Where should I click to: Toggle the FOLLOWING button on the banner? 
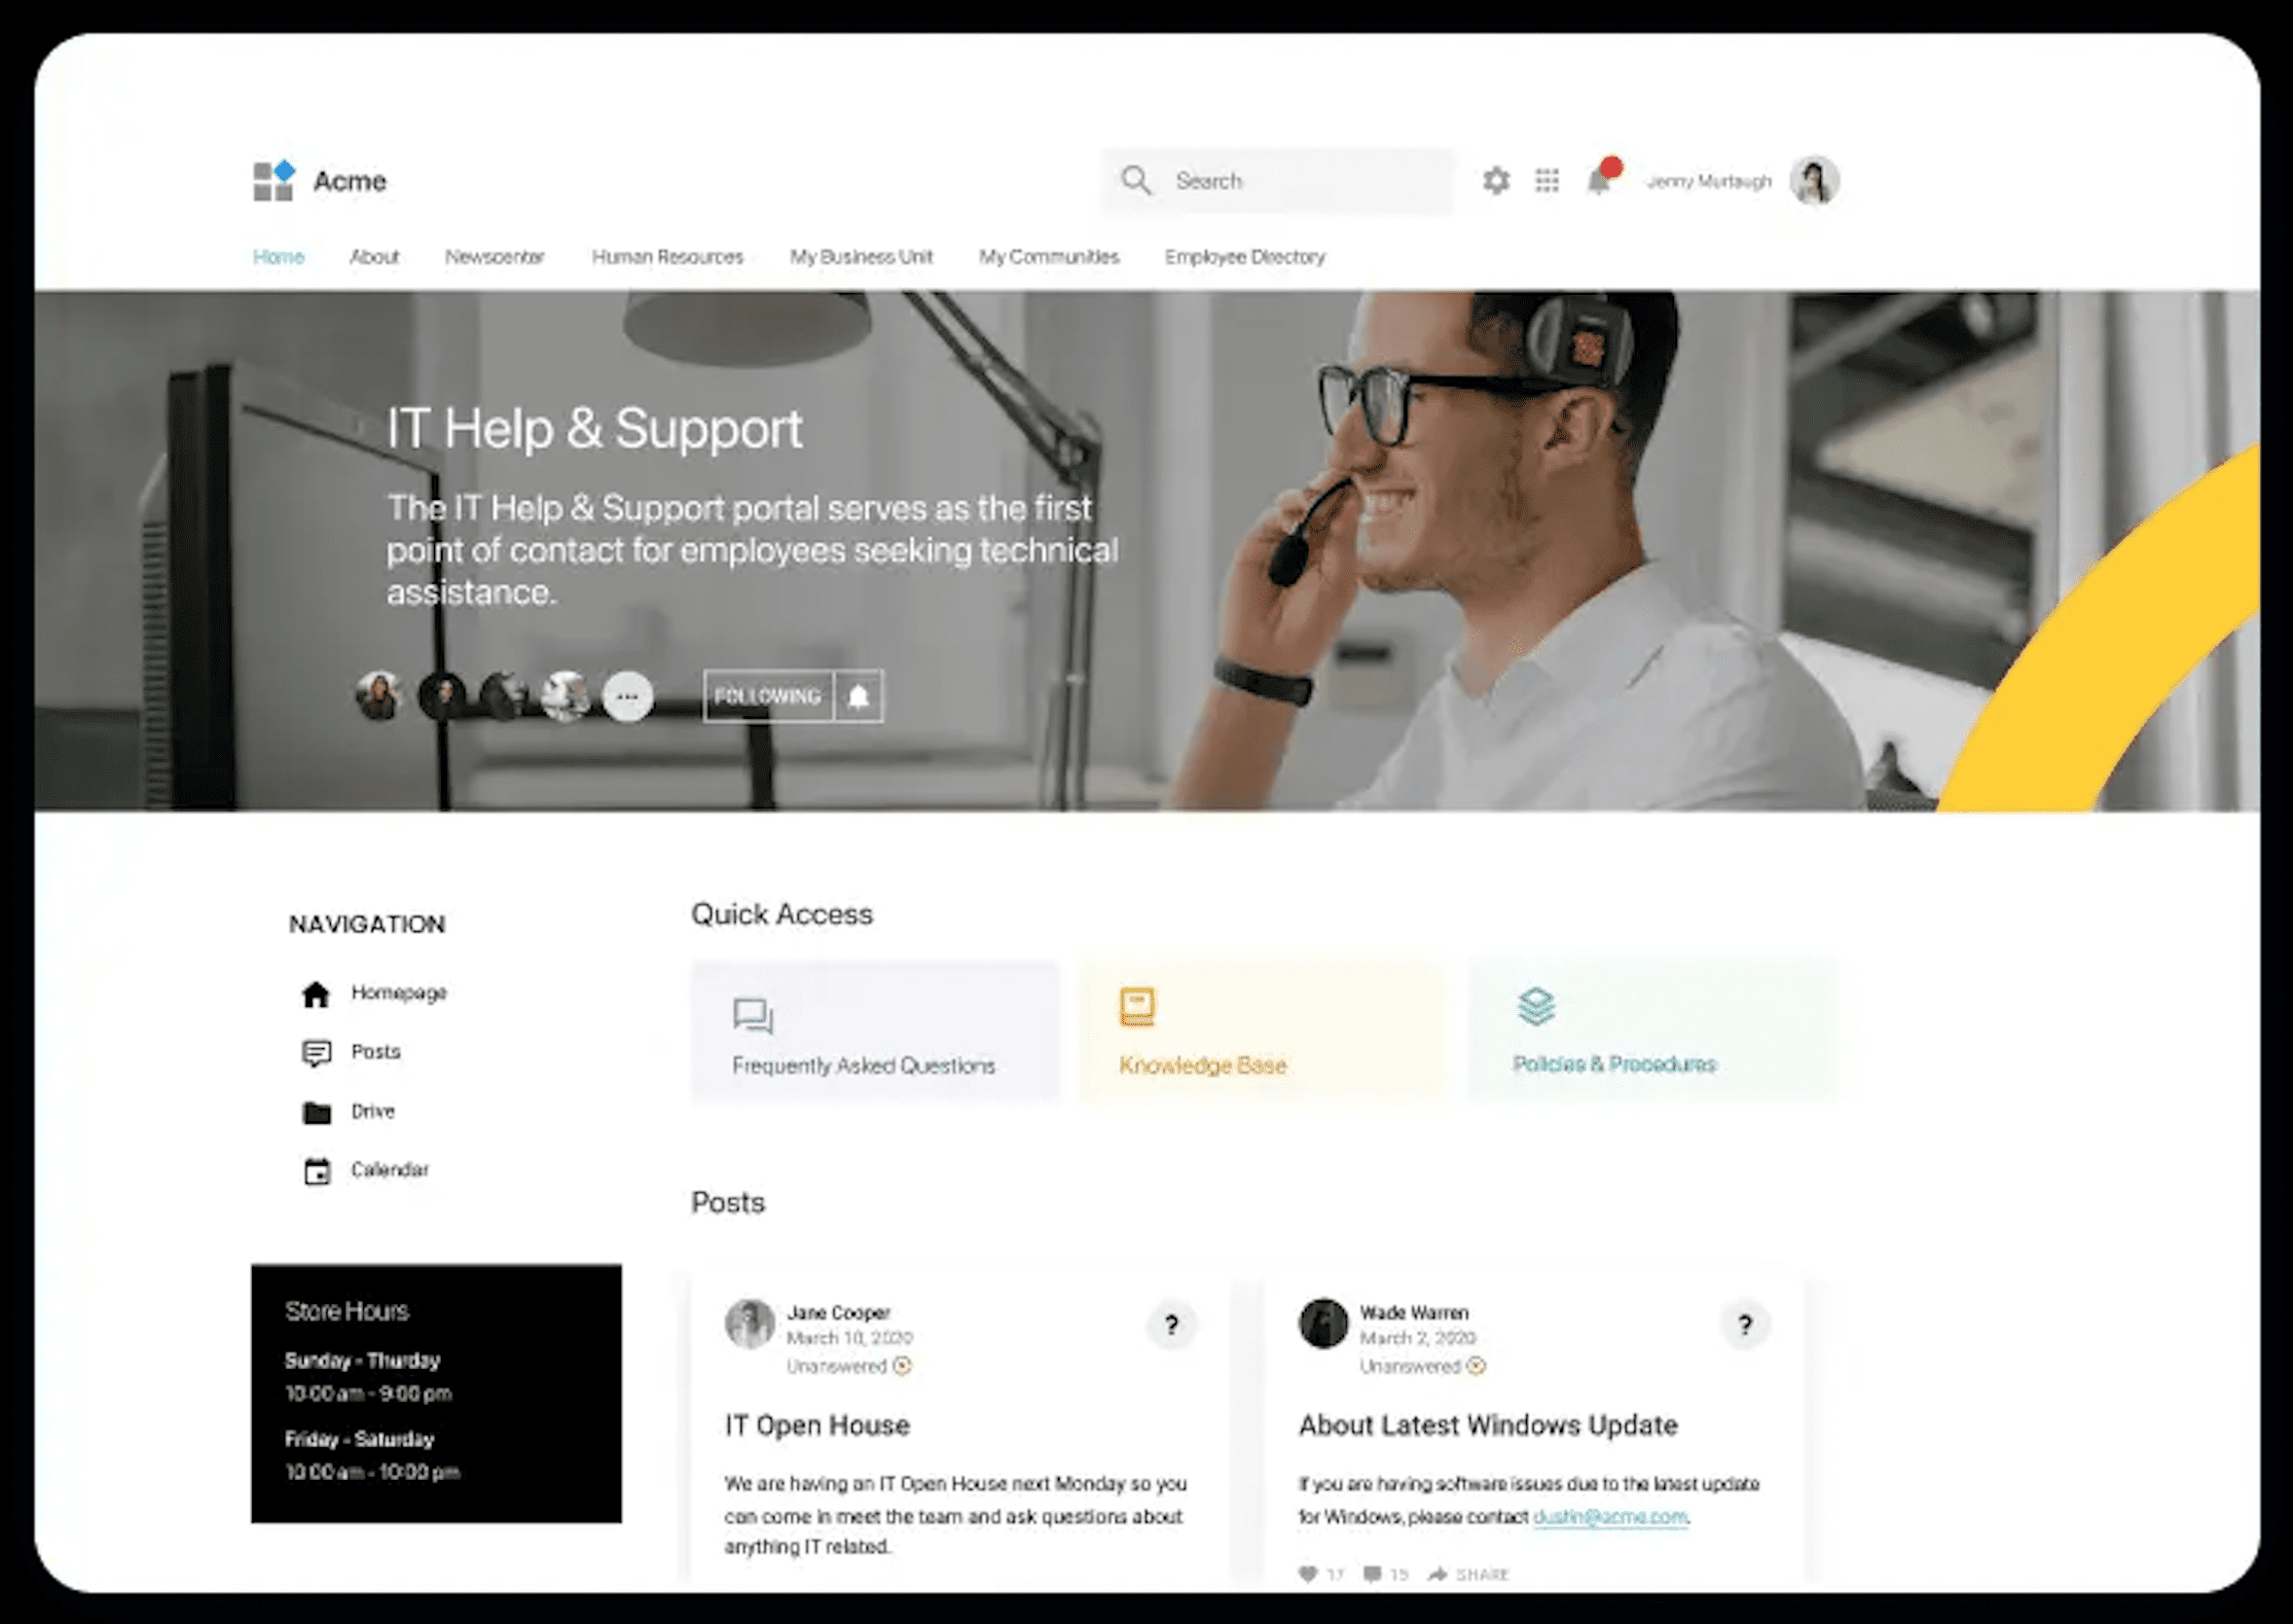coord(768,696)
